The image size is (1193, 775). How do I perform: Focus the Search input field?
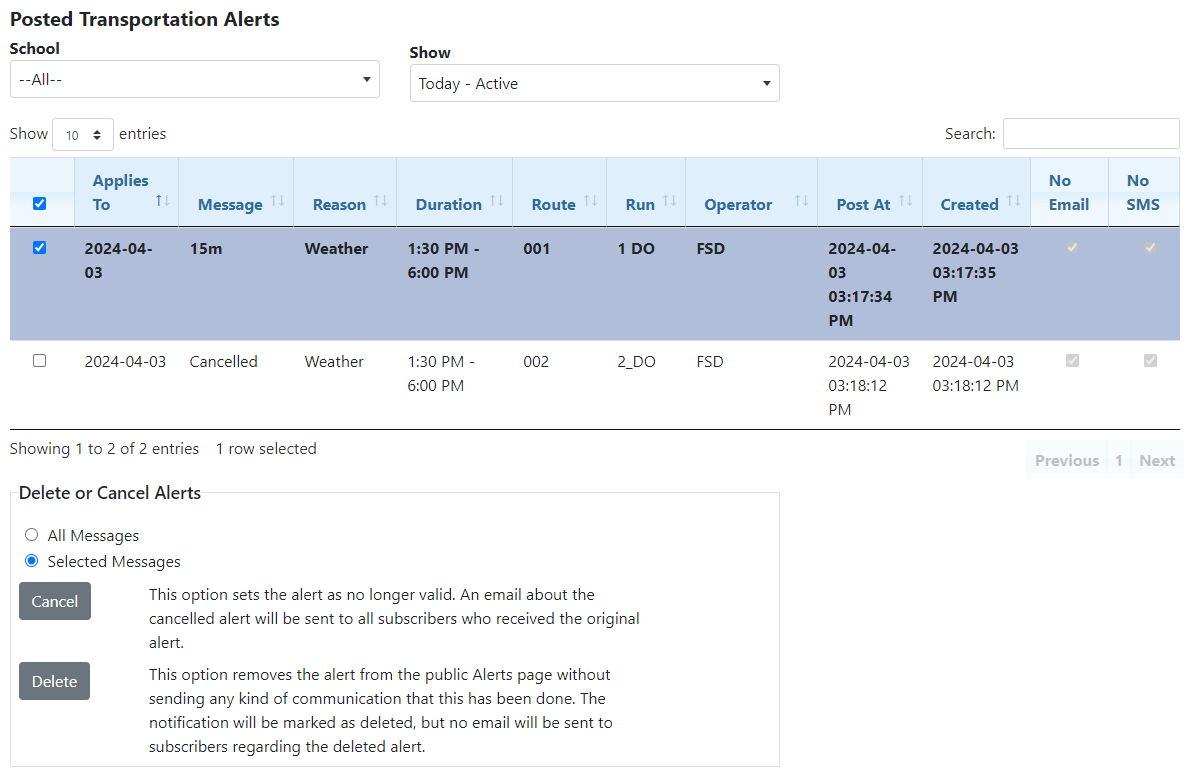1090,133
